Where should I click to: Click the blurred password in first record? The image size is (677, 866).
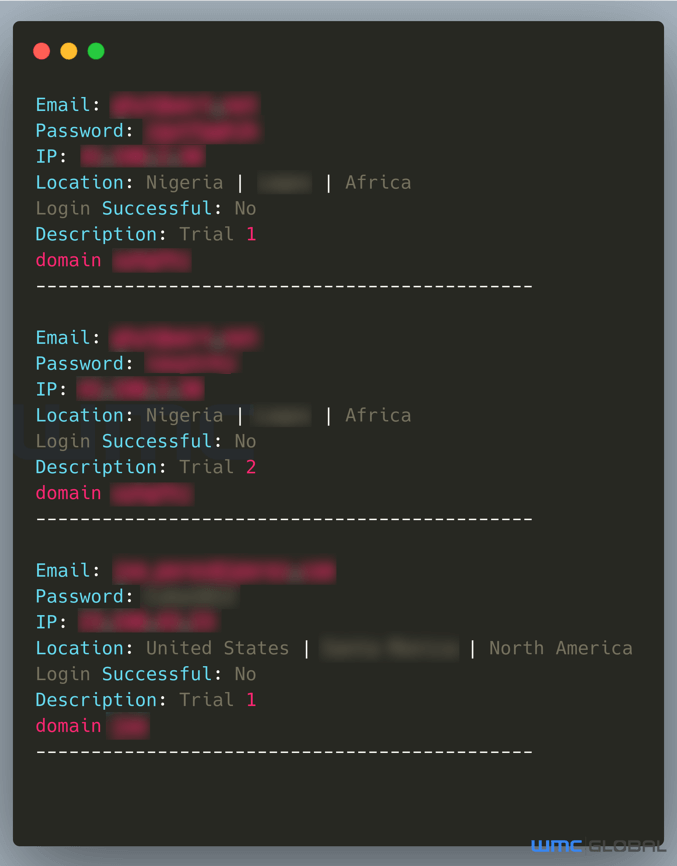(202, 131)
